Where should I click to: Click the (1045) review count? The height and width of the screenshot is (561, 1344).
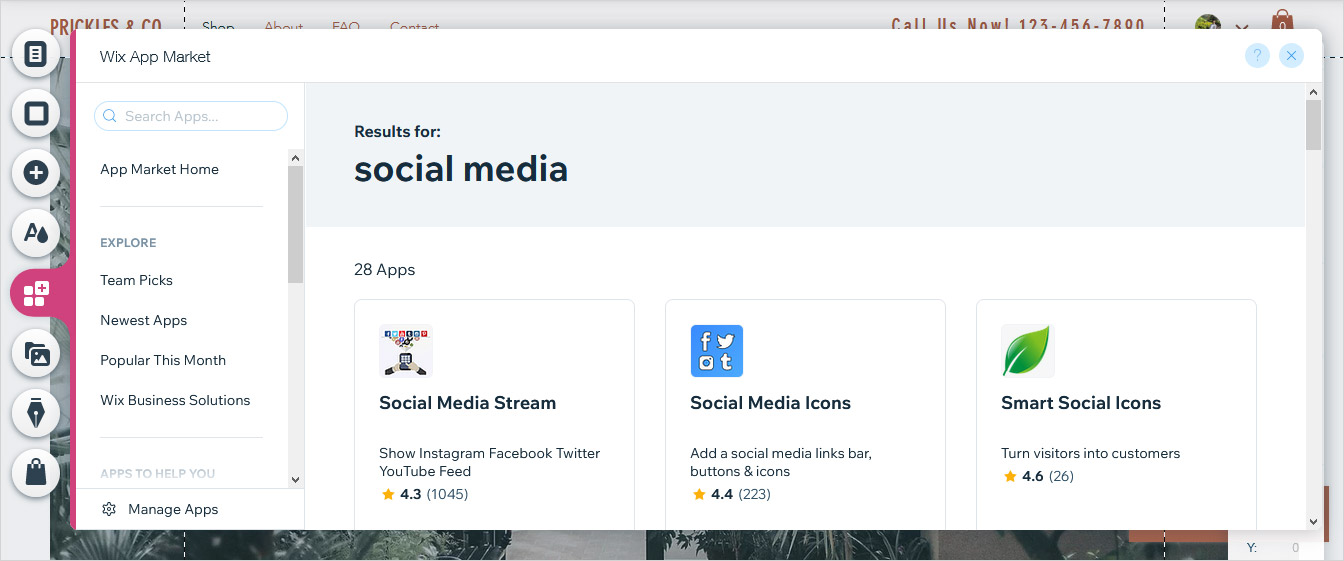[x=448, y=494]
